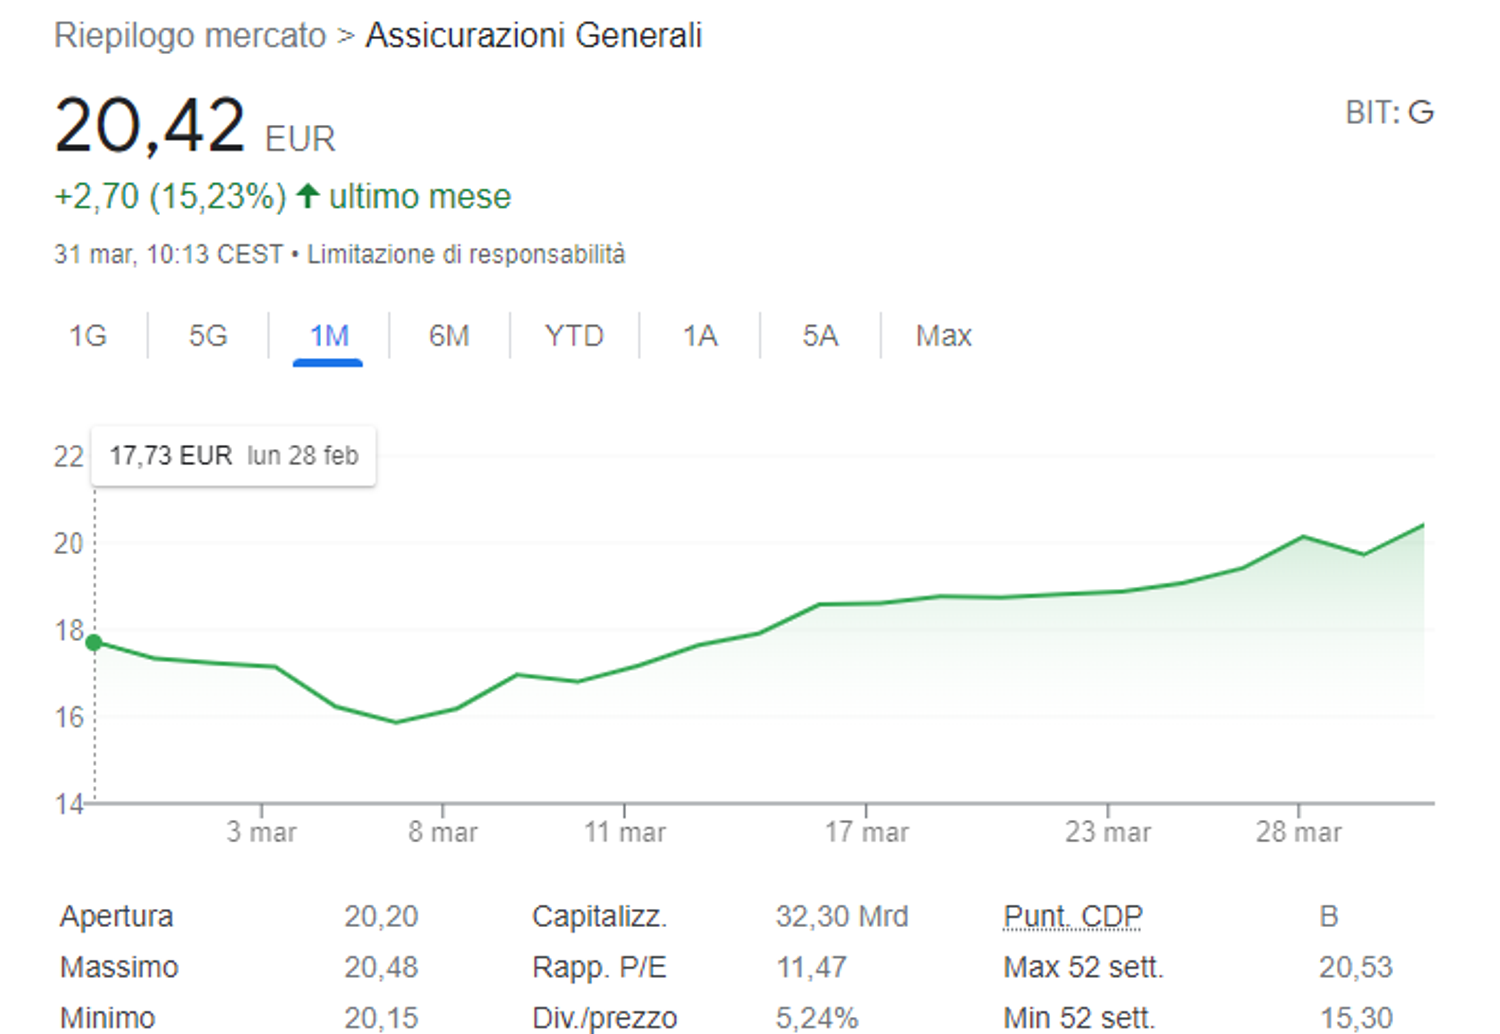Image resolution: width=1500 pixels, height=1034 pixels.
Task: Switch chart to YTD range
Action: click(x=575, y=336)
